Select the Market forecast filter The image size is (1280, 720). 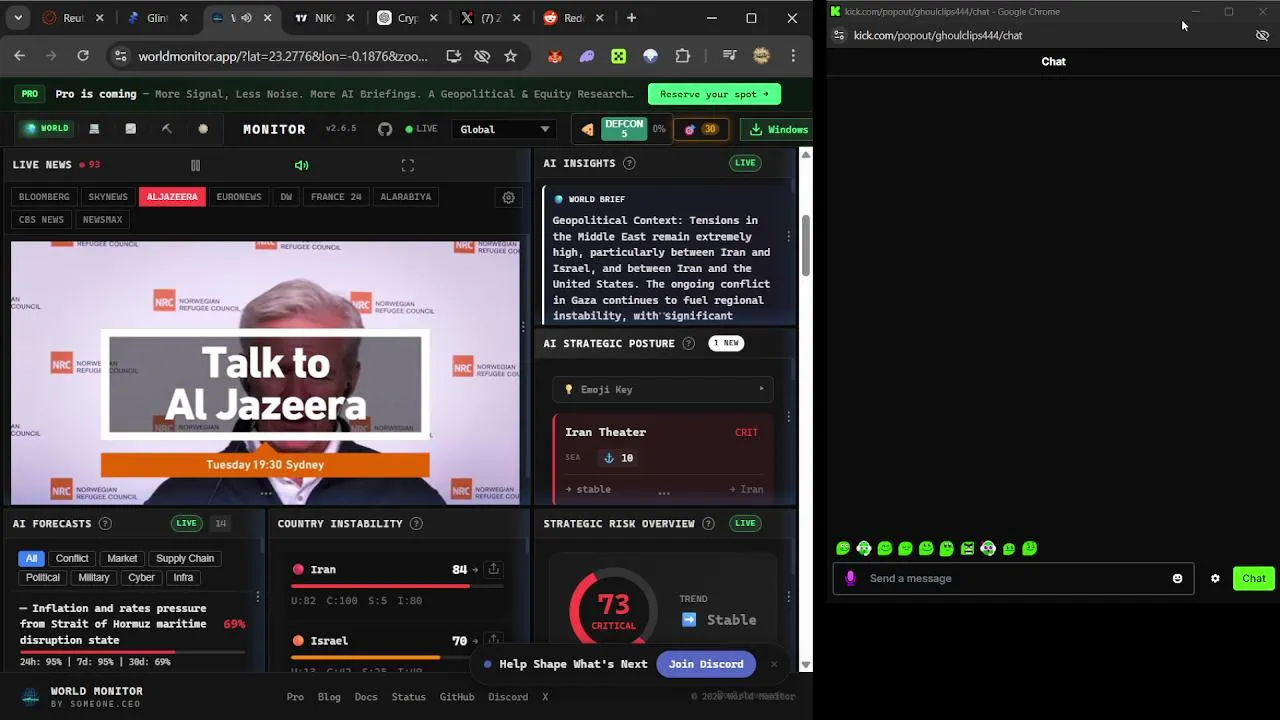coord(122,559)
